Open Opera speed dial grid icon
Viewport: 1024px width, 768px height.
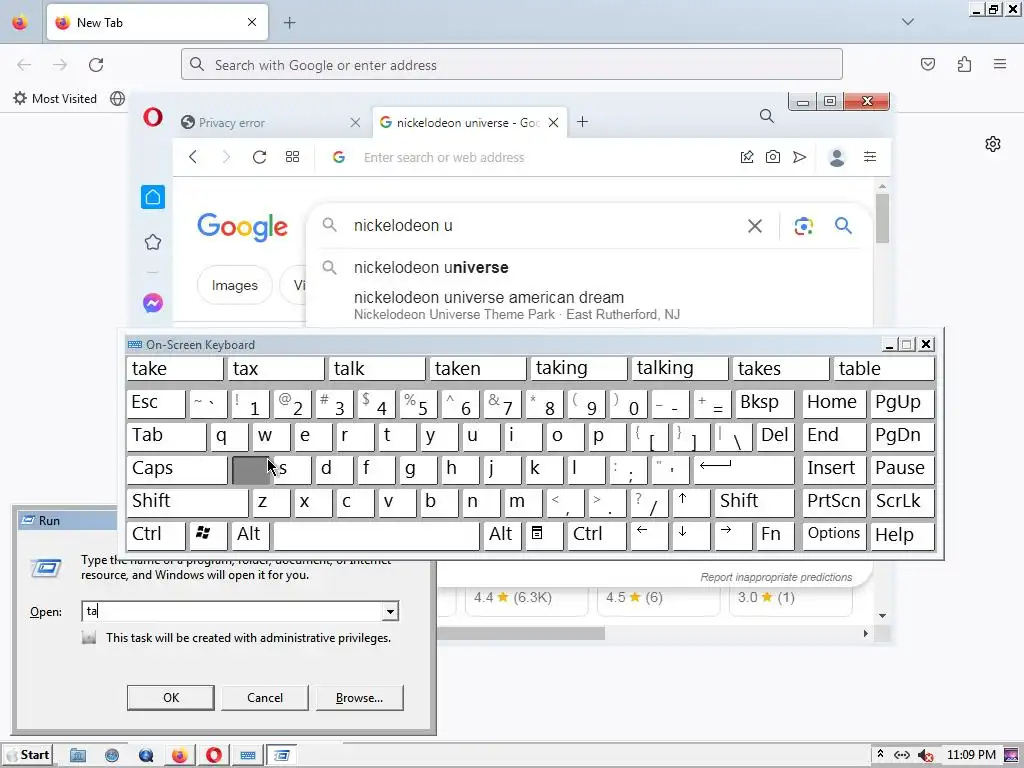pyautogui.click(x=293, y=157)
